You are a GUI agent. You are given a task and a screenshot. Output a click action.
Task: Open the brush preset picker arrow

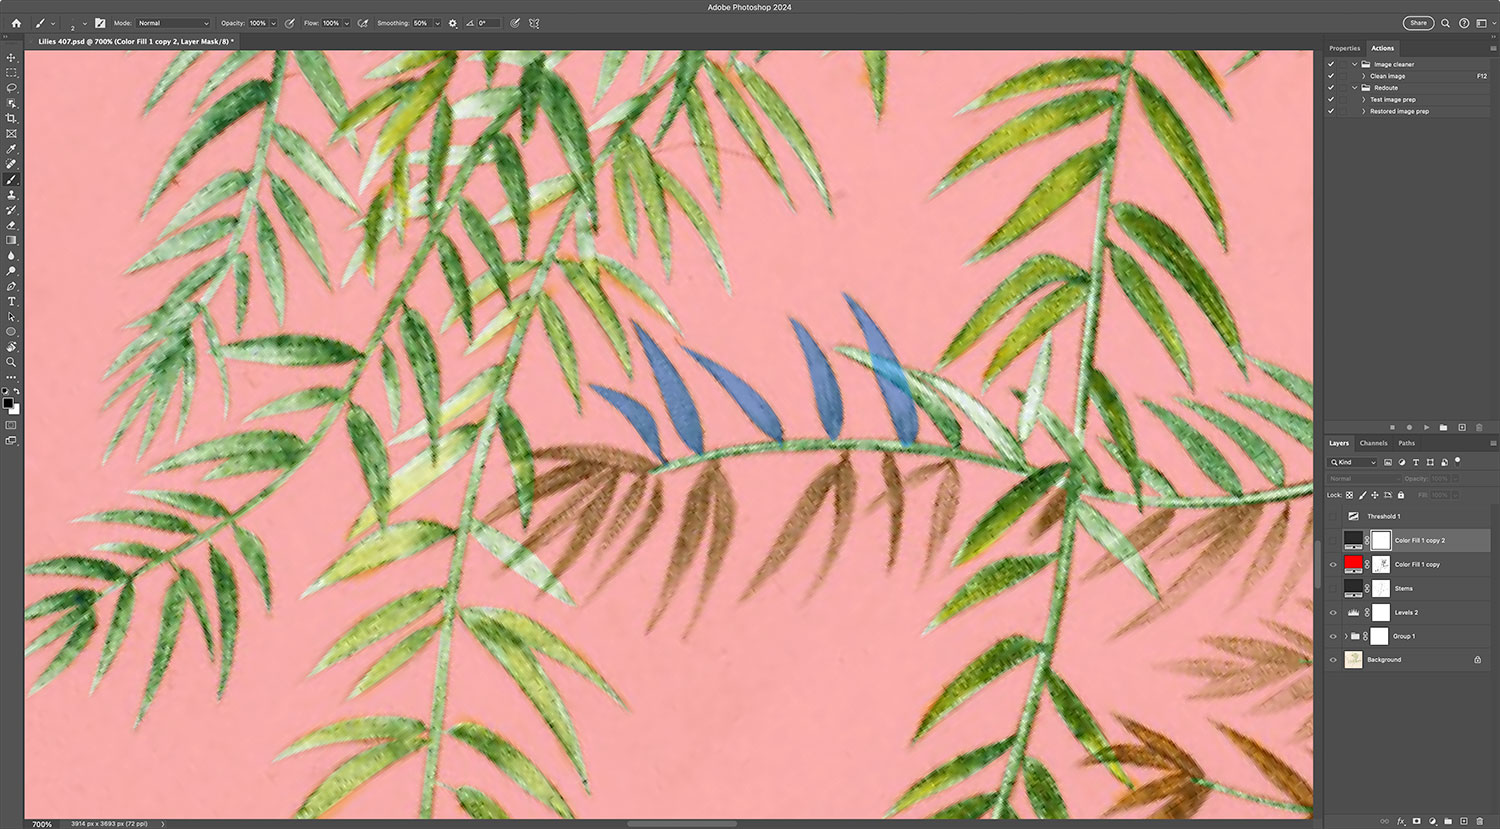pyautogui.click(x=85, y=23)
